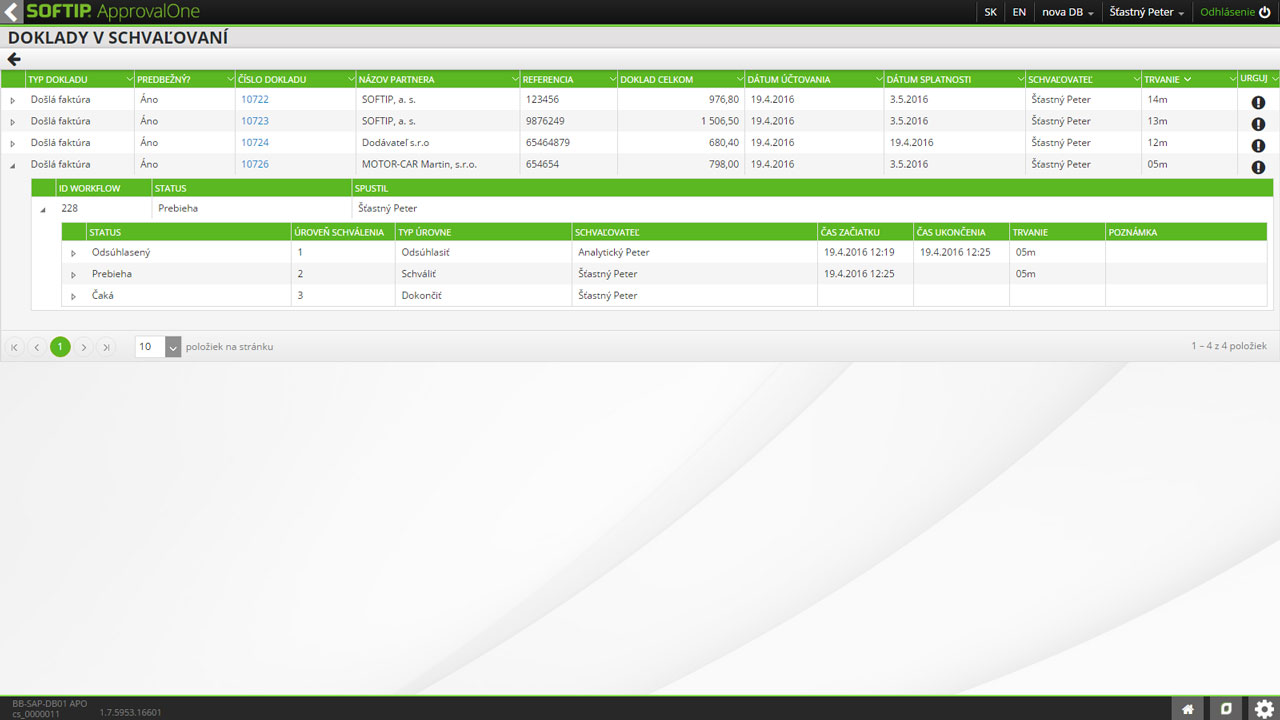1280x720 pixels.
Task: Open the Šťastný Peter user menu
Action: tap(1146, 12)
